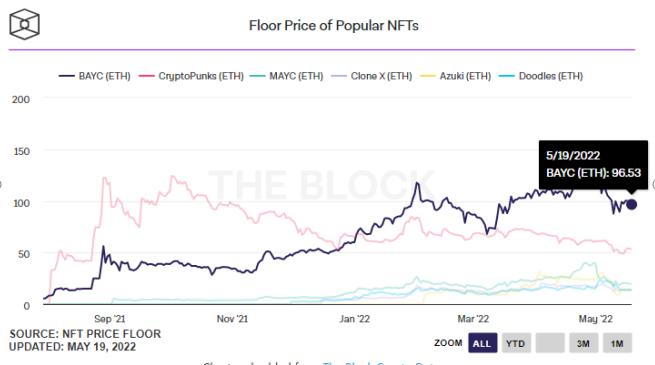Toggle Clone X (ETH) legend item
The width and height of the screenshot is (655, 365).
click(x=371, y=76)
